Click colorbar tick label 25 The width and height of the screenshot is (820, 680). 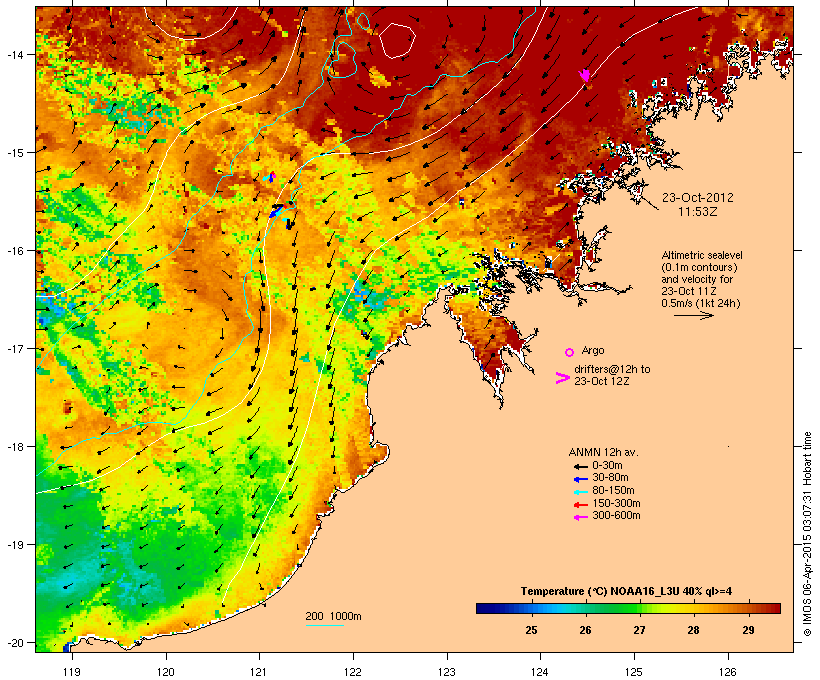(x=531, y=630)
